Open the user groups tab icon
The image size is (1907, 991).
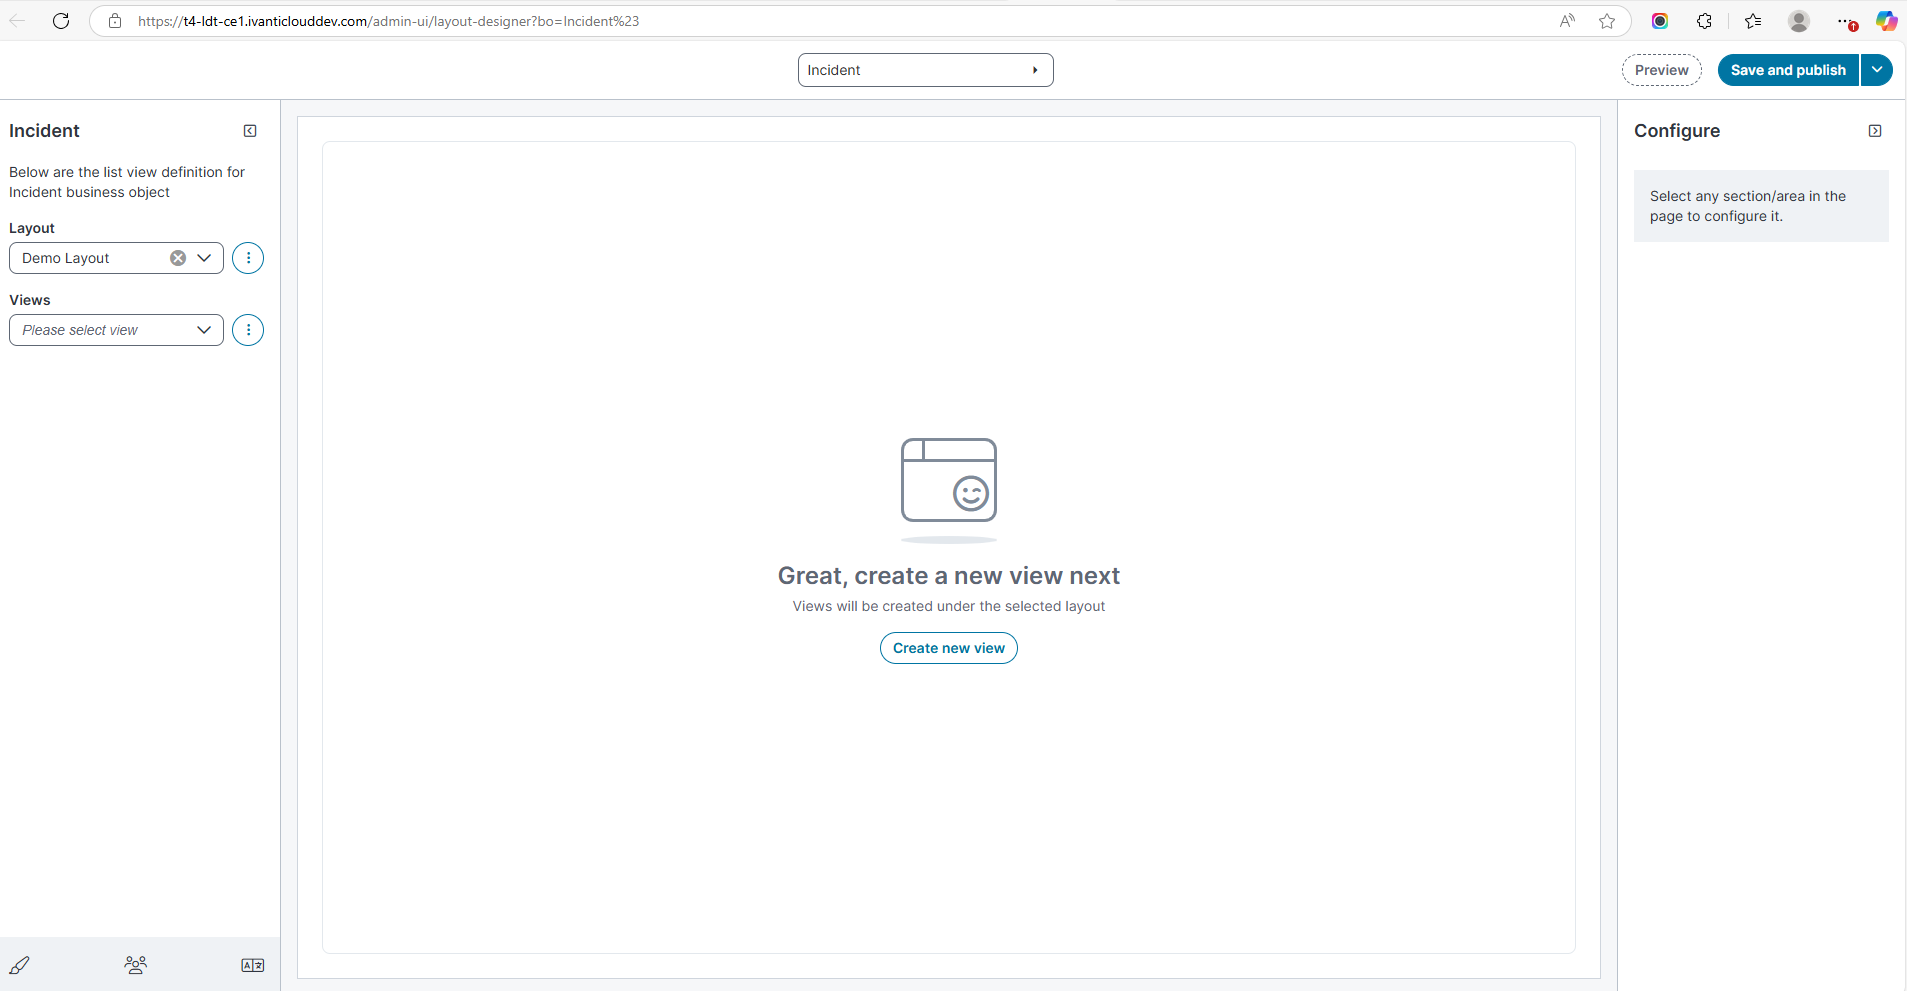click(136, 965)
